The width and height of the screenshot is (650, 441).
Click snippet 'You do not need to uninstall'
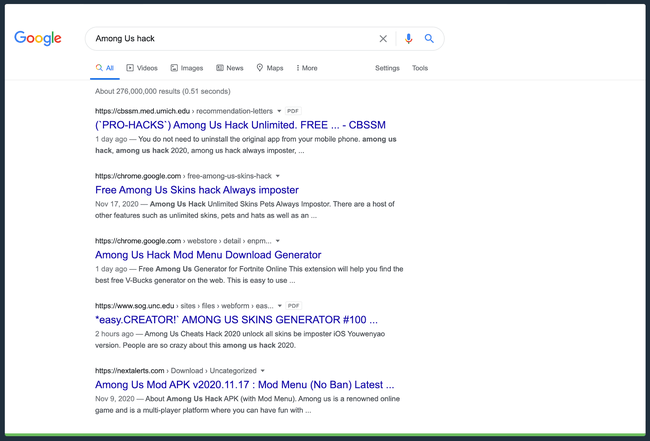tap(245, 145)
